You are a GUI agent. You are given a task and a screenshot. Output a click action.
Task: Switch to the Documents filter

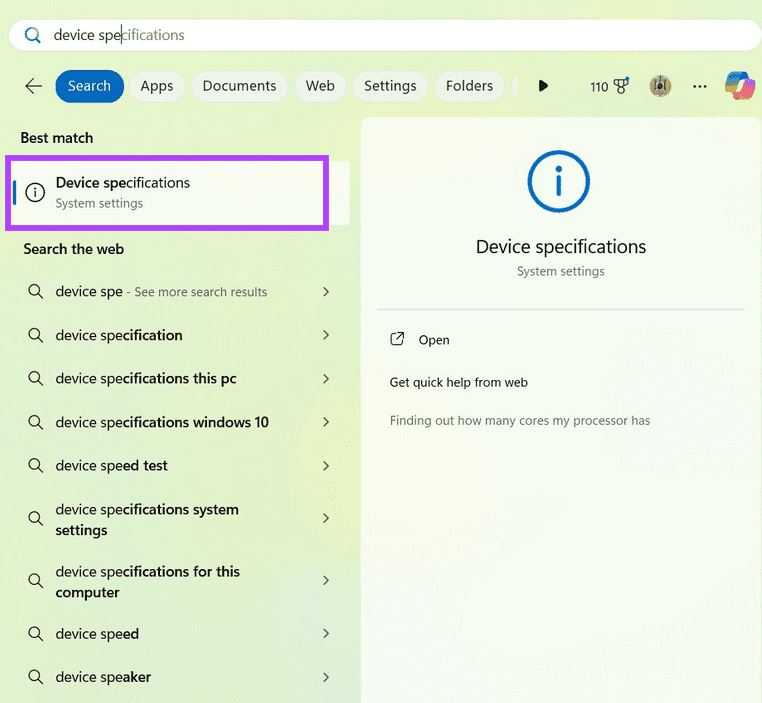coord(239,86)
